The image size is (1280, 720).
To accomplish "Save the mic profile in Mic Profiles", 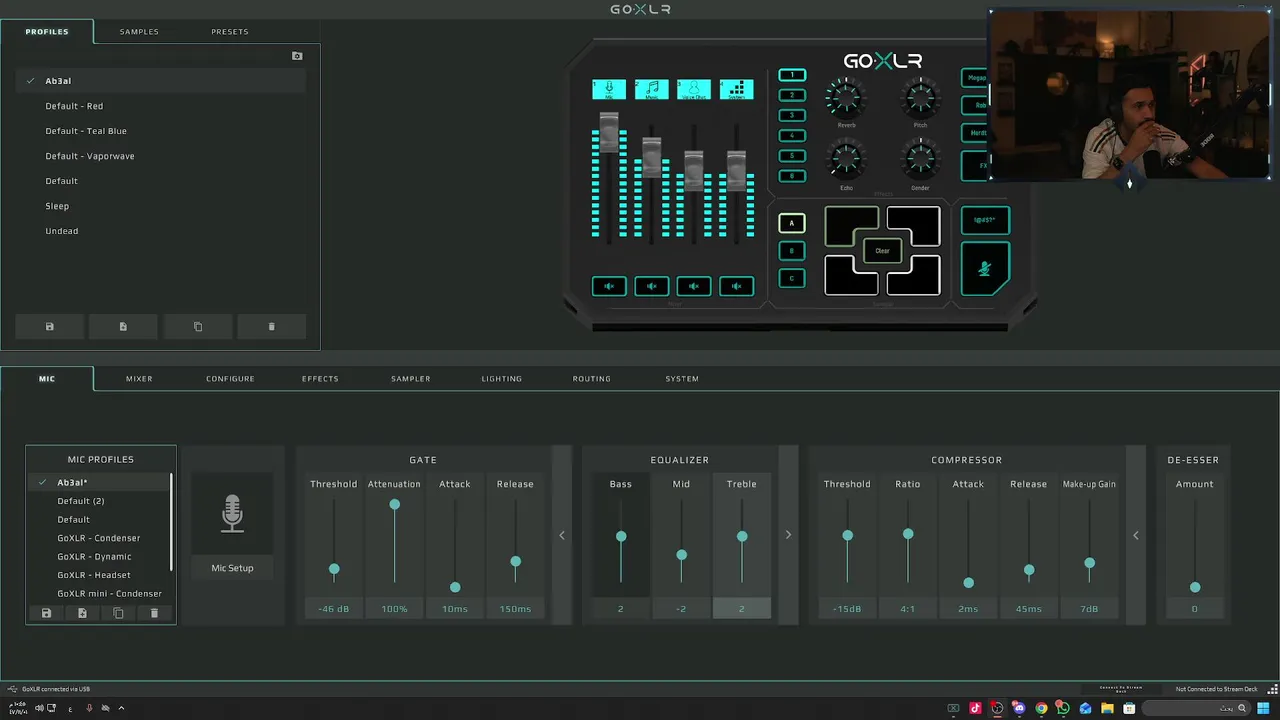I will pyautogui.click(x=46, y=613).
